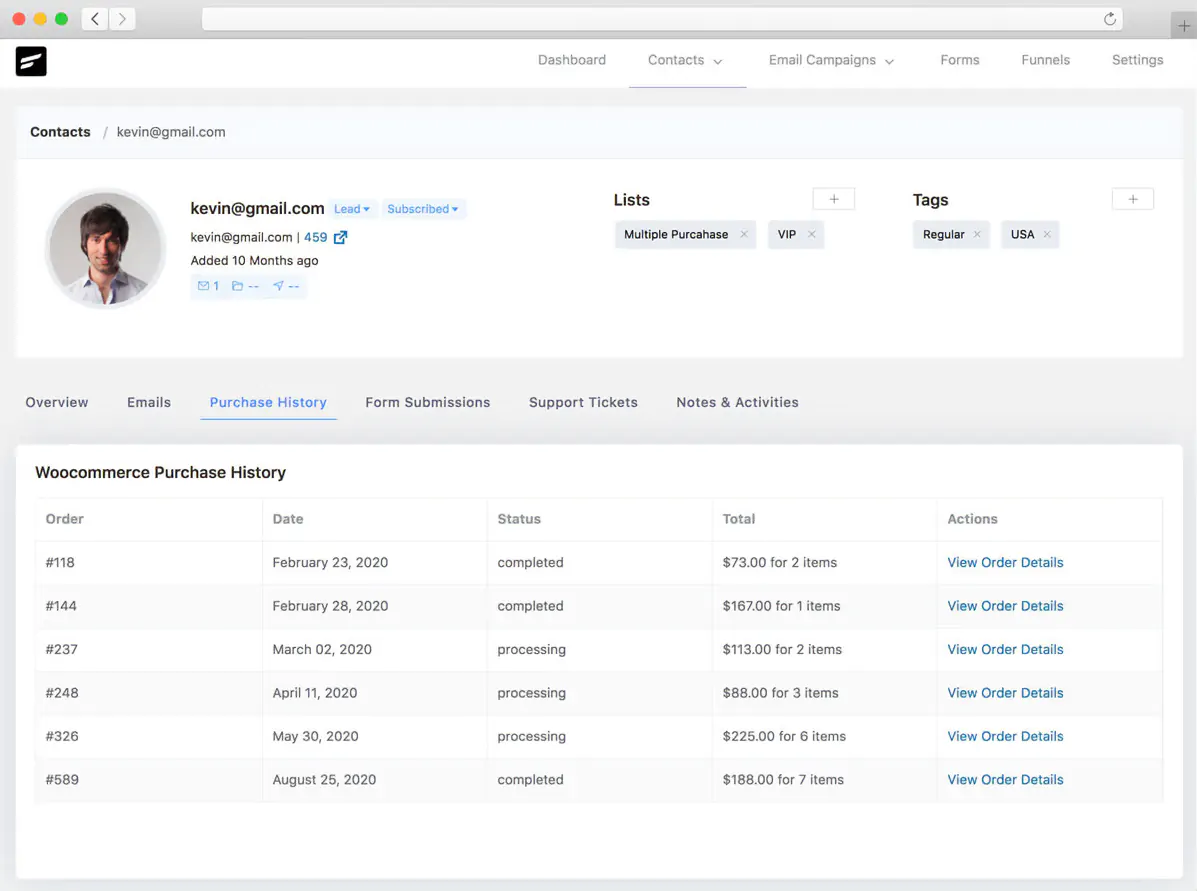Click Kevin's profile photo

click(105, 248)
